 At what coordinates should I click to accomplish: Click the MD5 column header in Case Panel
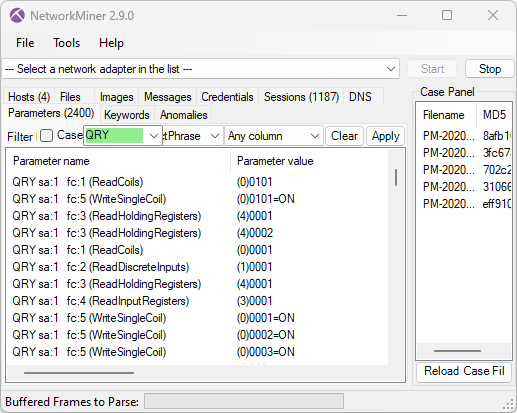point(494,115)
